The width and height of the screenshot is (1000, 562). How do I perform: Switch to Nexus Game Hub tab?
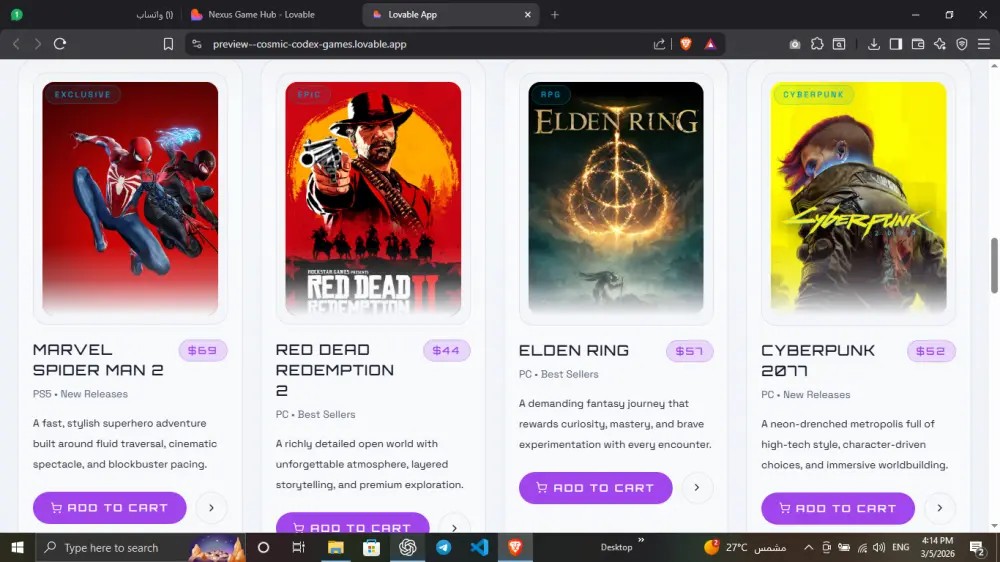coord(261,15)
